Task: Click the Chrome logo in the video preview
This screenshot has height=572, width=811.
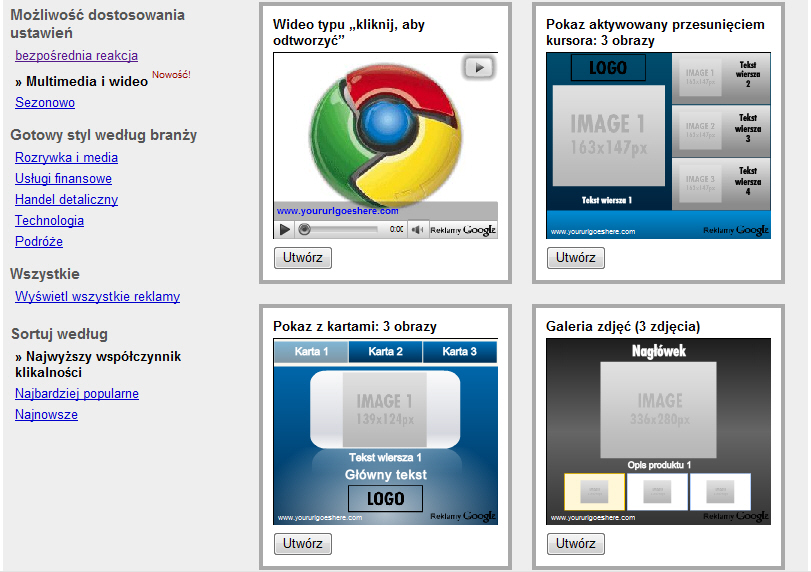Action: click(386, 136)
